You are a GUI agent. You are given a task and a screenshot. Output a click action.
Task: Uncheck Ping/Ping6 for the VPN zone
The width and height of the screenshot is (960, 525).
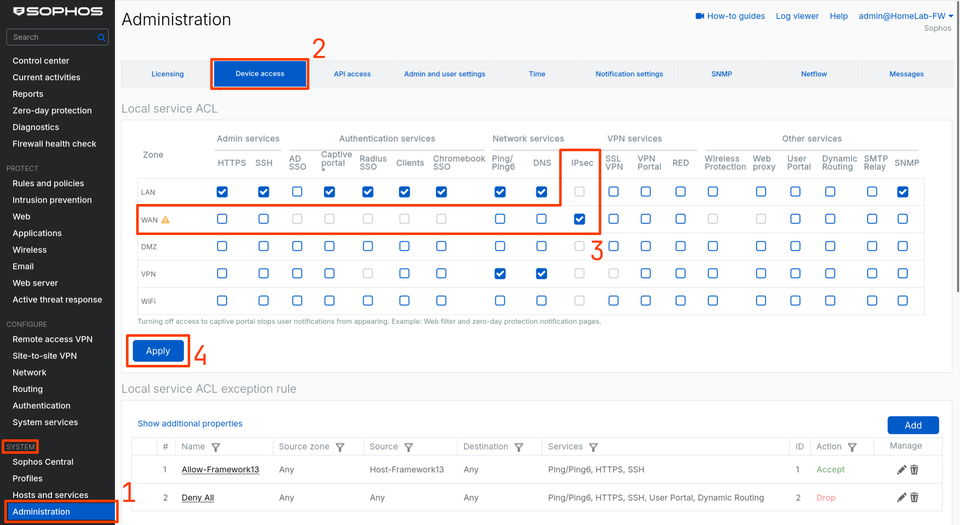500,274
